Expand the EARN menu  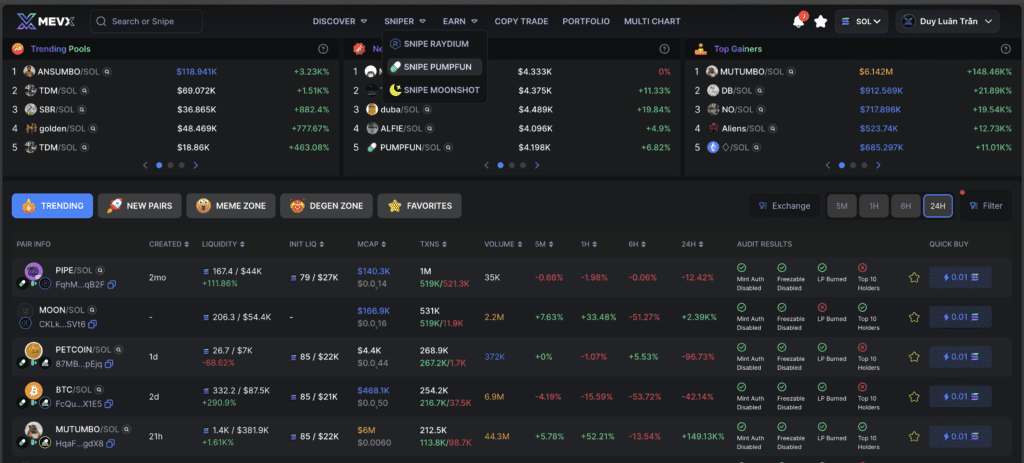[x=460, y=22]
